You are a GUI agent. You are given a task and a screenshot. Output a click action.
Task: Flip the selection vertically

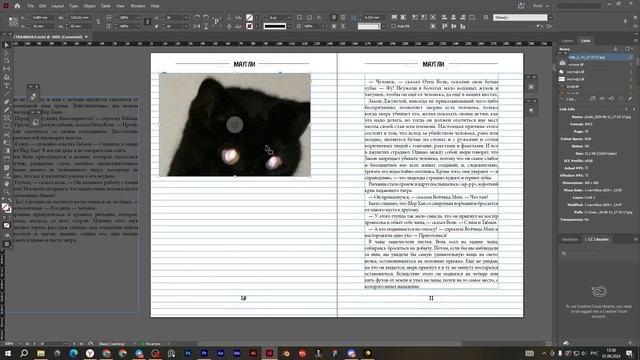point(206,26)
